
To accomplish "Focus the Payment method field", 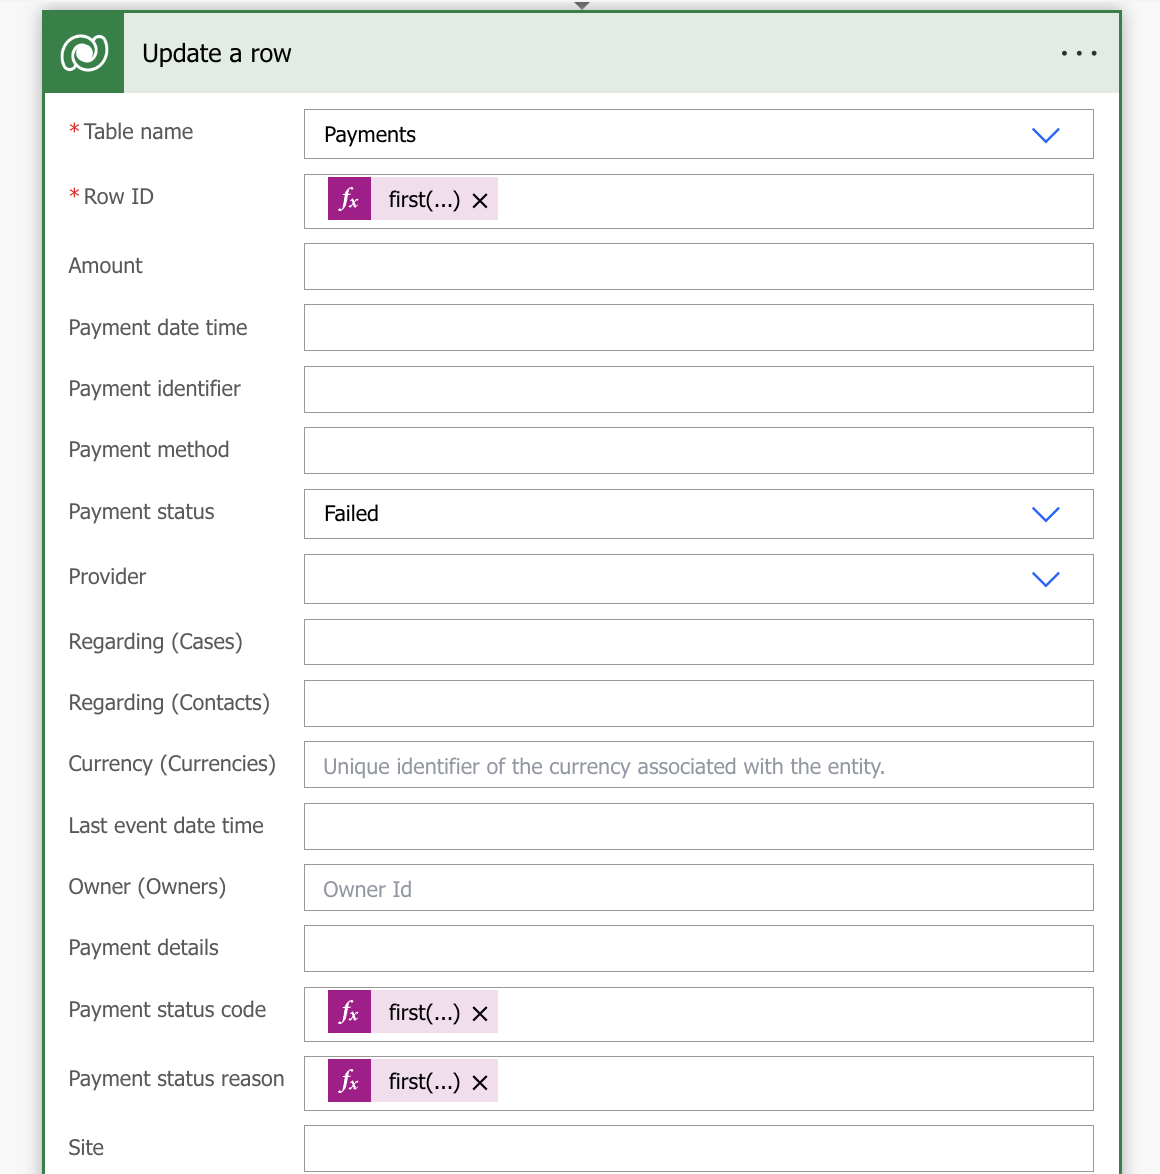I will [x=698, y=450].
